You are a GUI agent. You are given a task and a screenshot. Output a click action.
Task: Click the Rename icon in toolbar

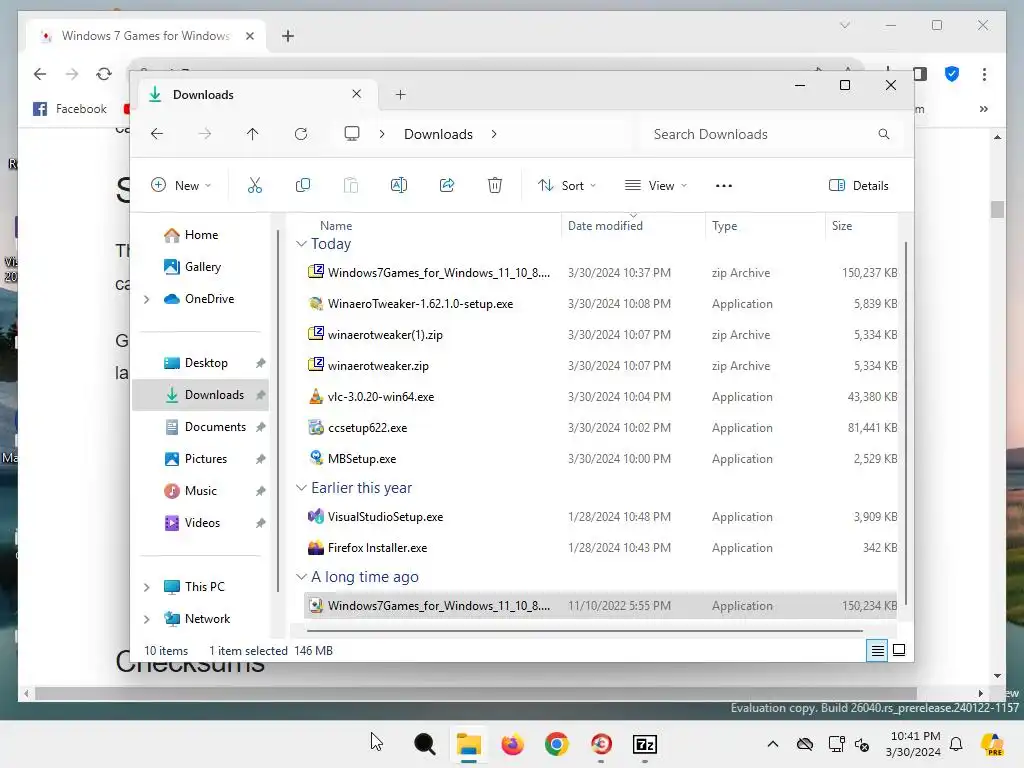pos(398,185)
